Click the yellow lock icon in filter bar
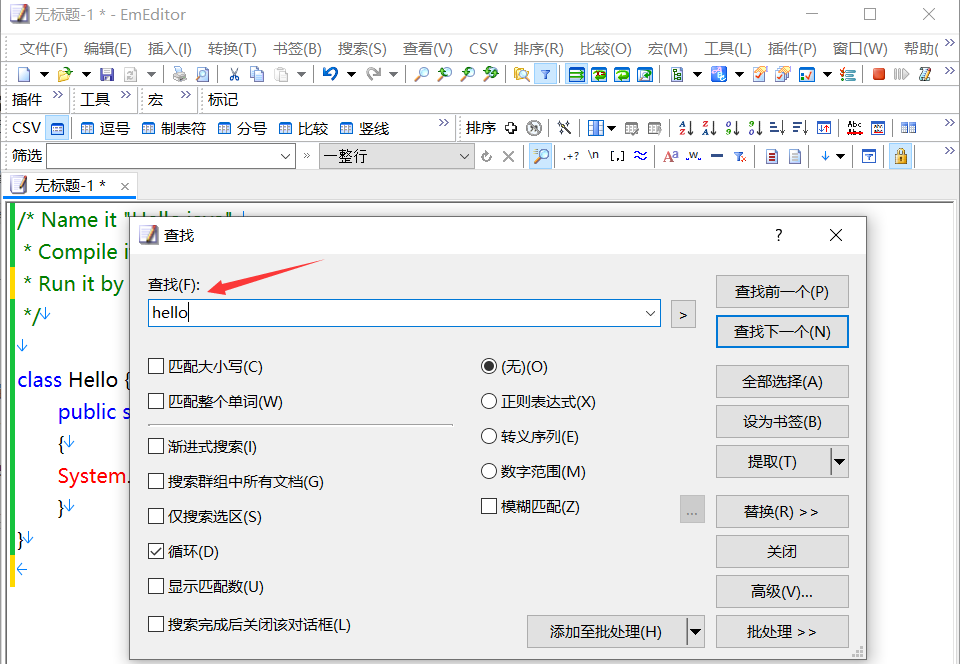The image size is (960, 664). tap(900, 156)
